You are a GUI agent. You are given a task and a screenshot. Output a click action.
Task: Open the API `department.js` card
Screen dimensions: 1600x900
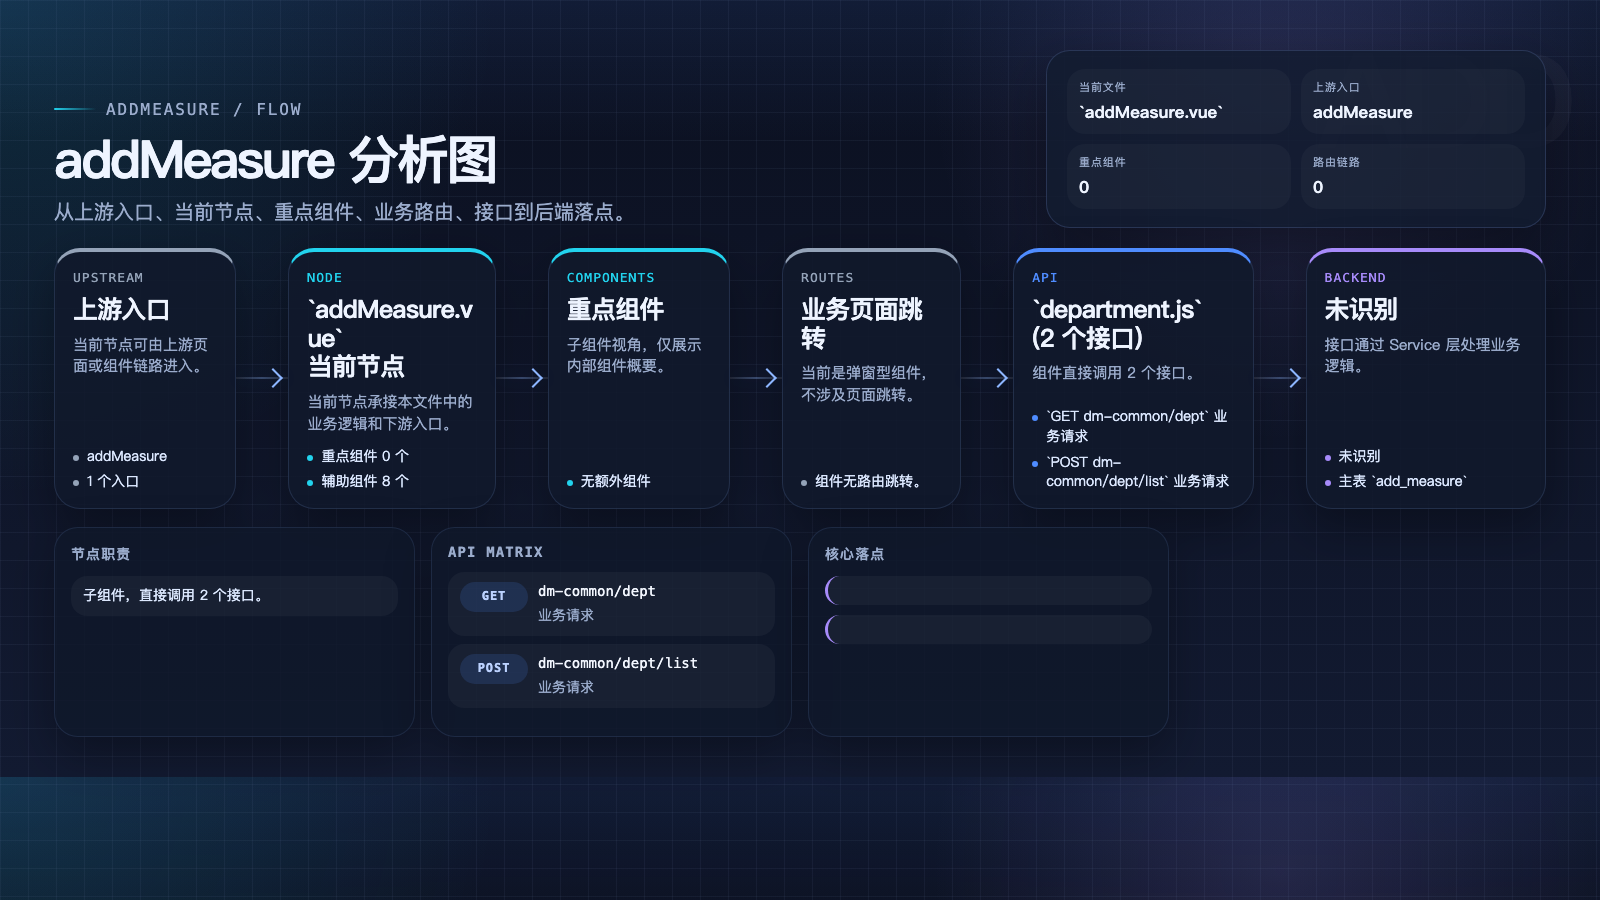point(1133,378)
